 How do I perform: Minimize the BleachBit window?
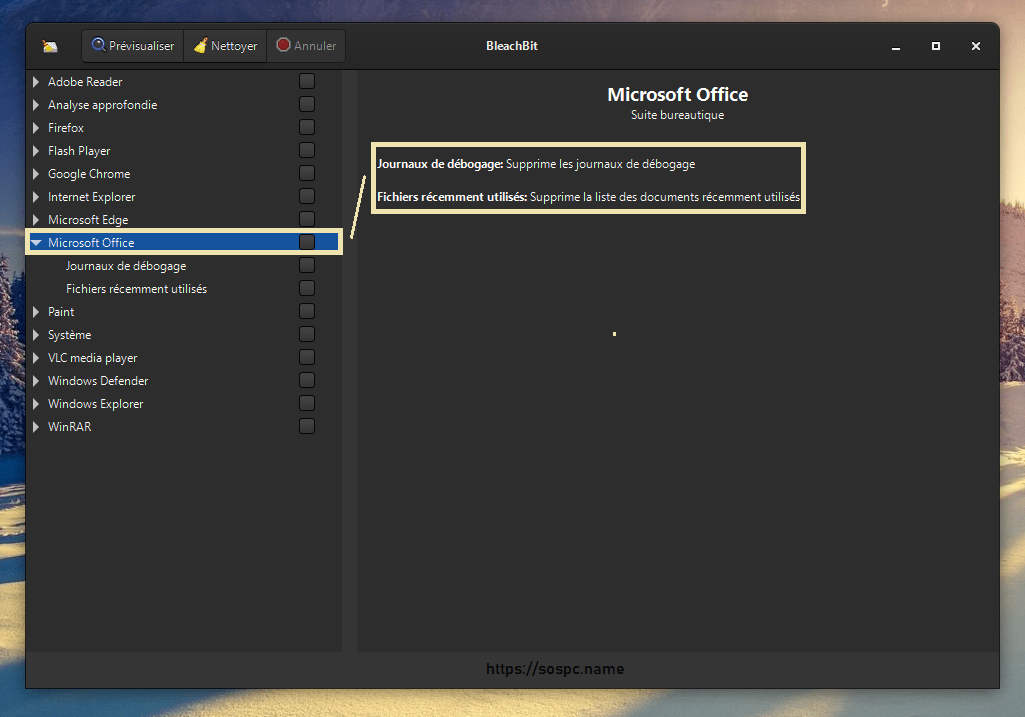896,46
